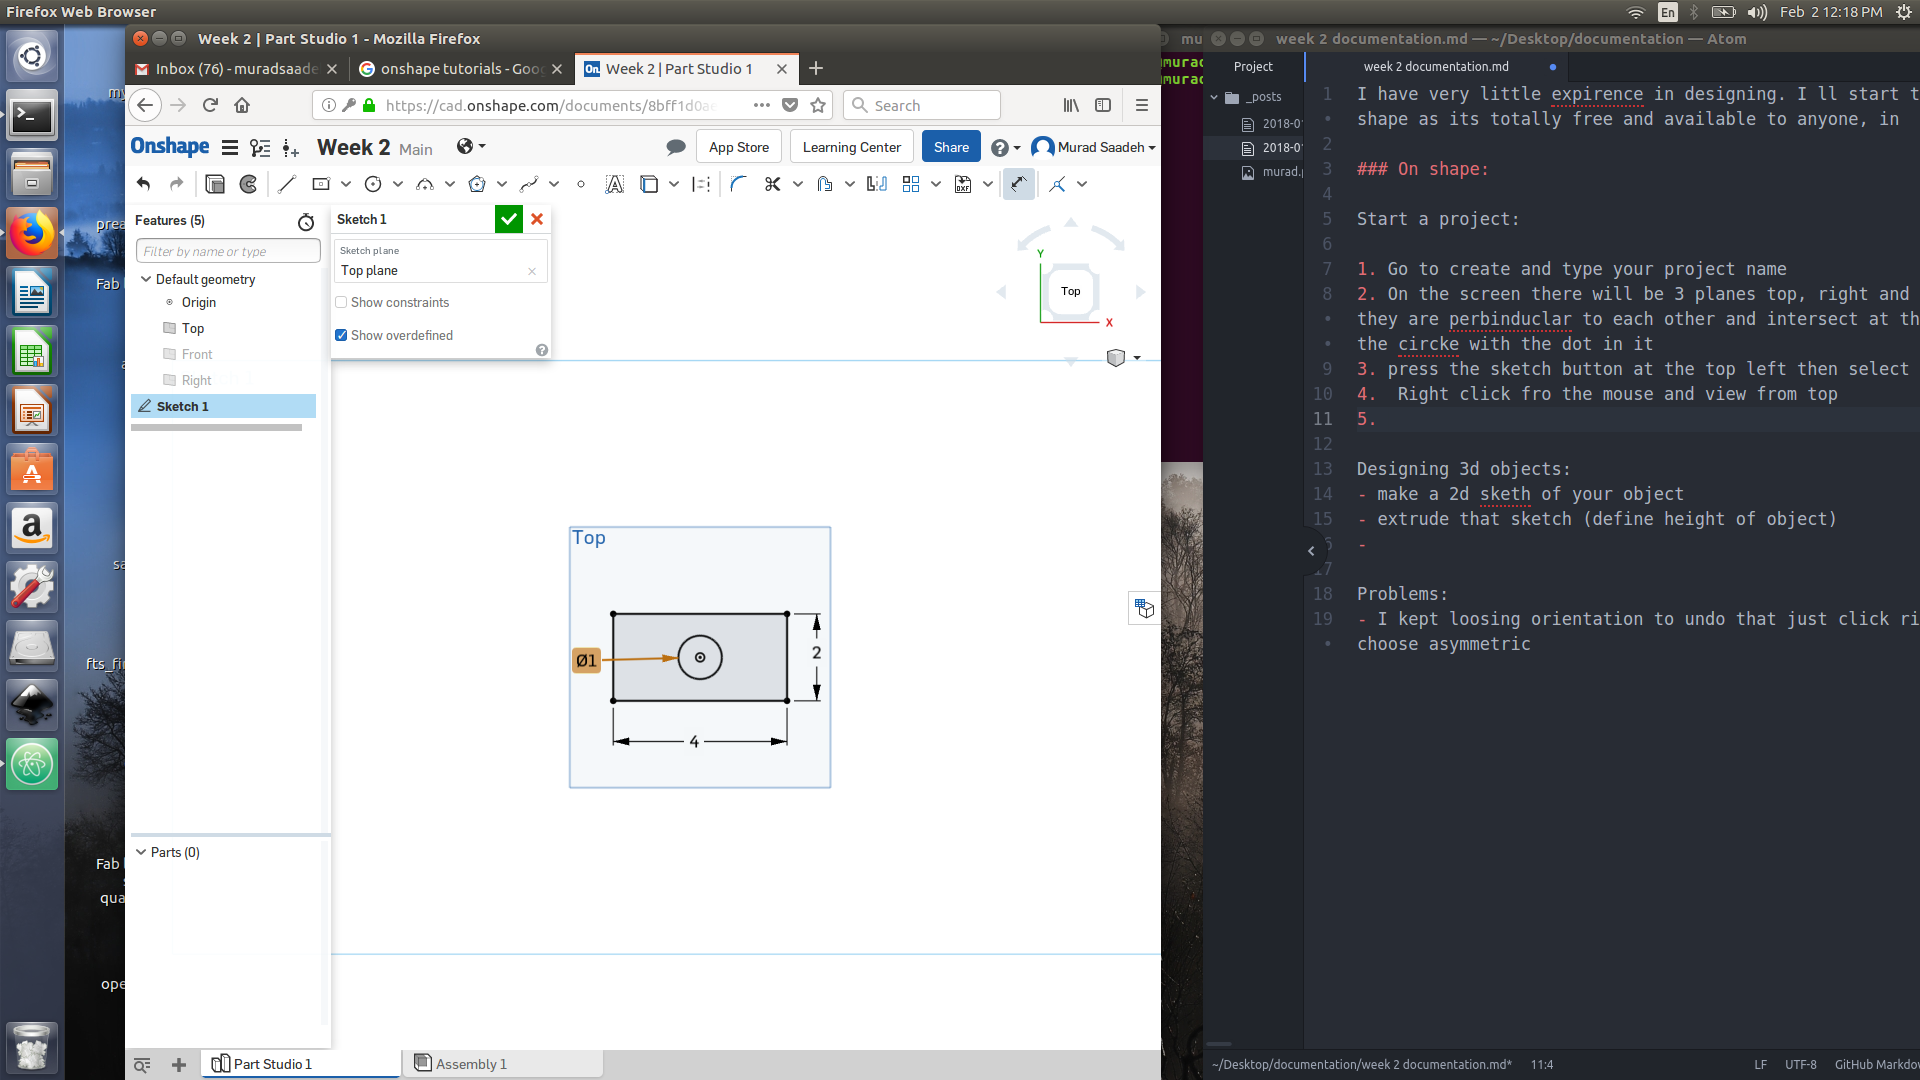Select the Point sketch tool
This screenshot has height=1080, width=1920.
point(581,184)
